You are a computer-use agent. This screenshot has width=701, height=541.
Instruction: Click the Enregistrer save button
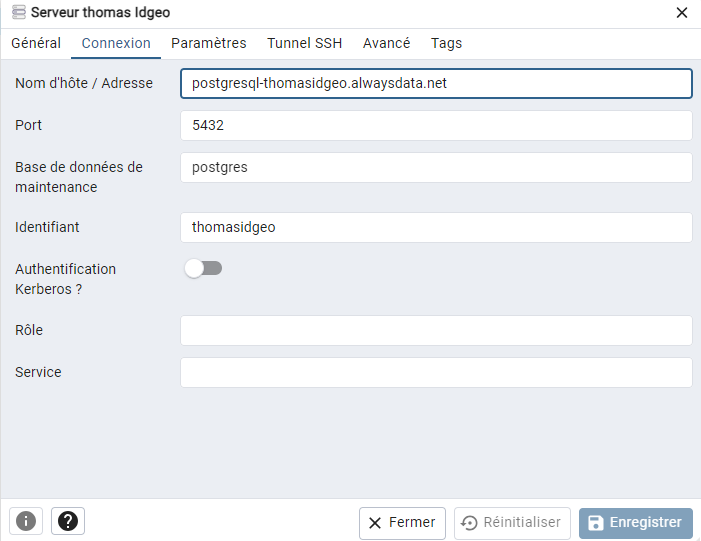click(635, 522)
